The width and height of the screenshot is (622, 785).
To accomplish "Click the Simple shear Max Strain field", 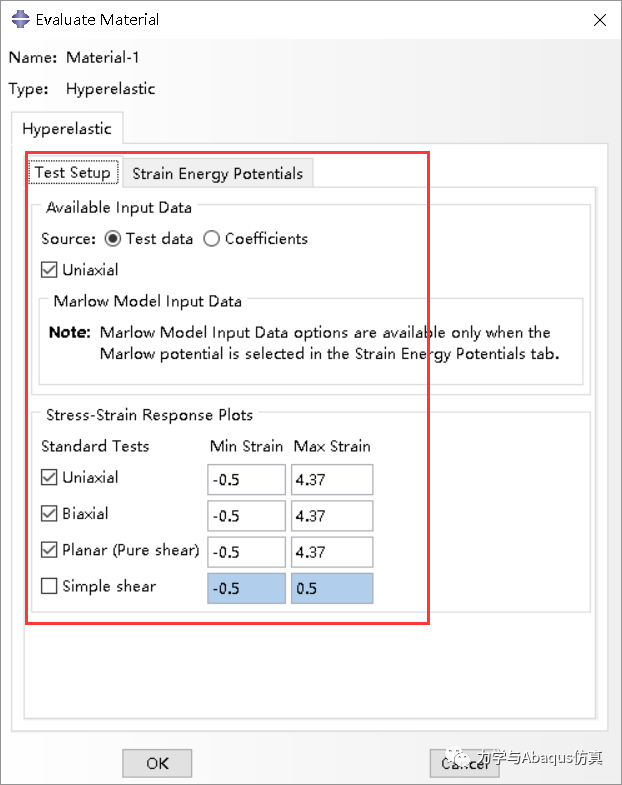I will click(x=332, y=588).
